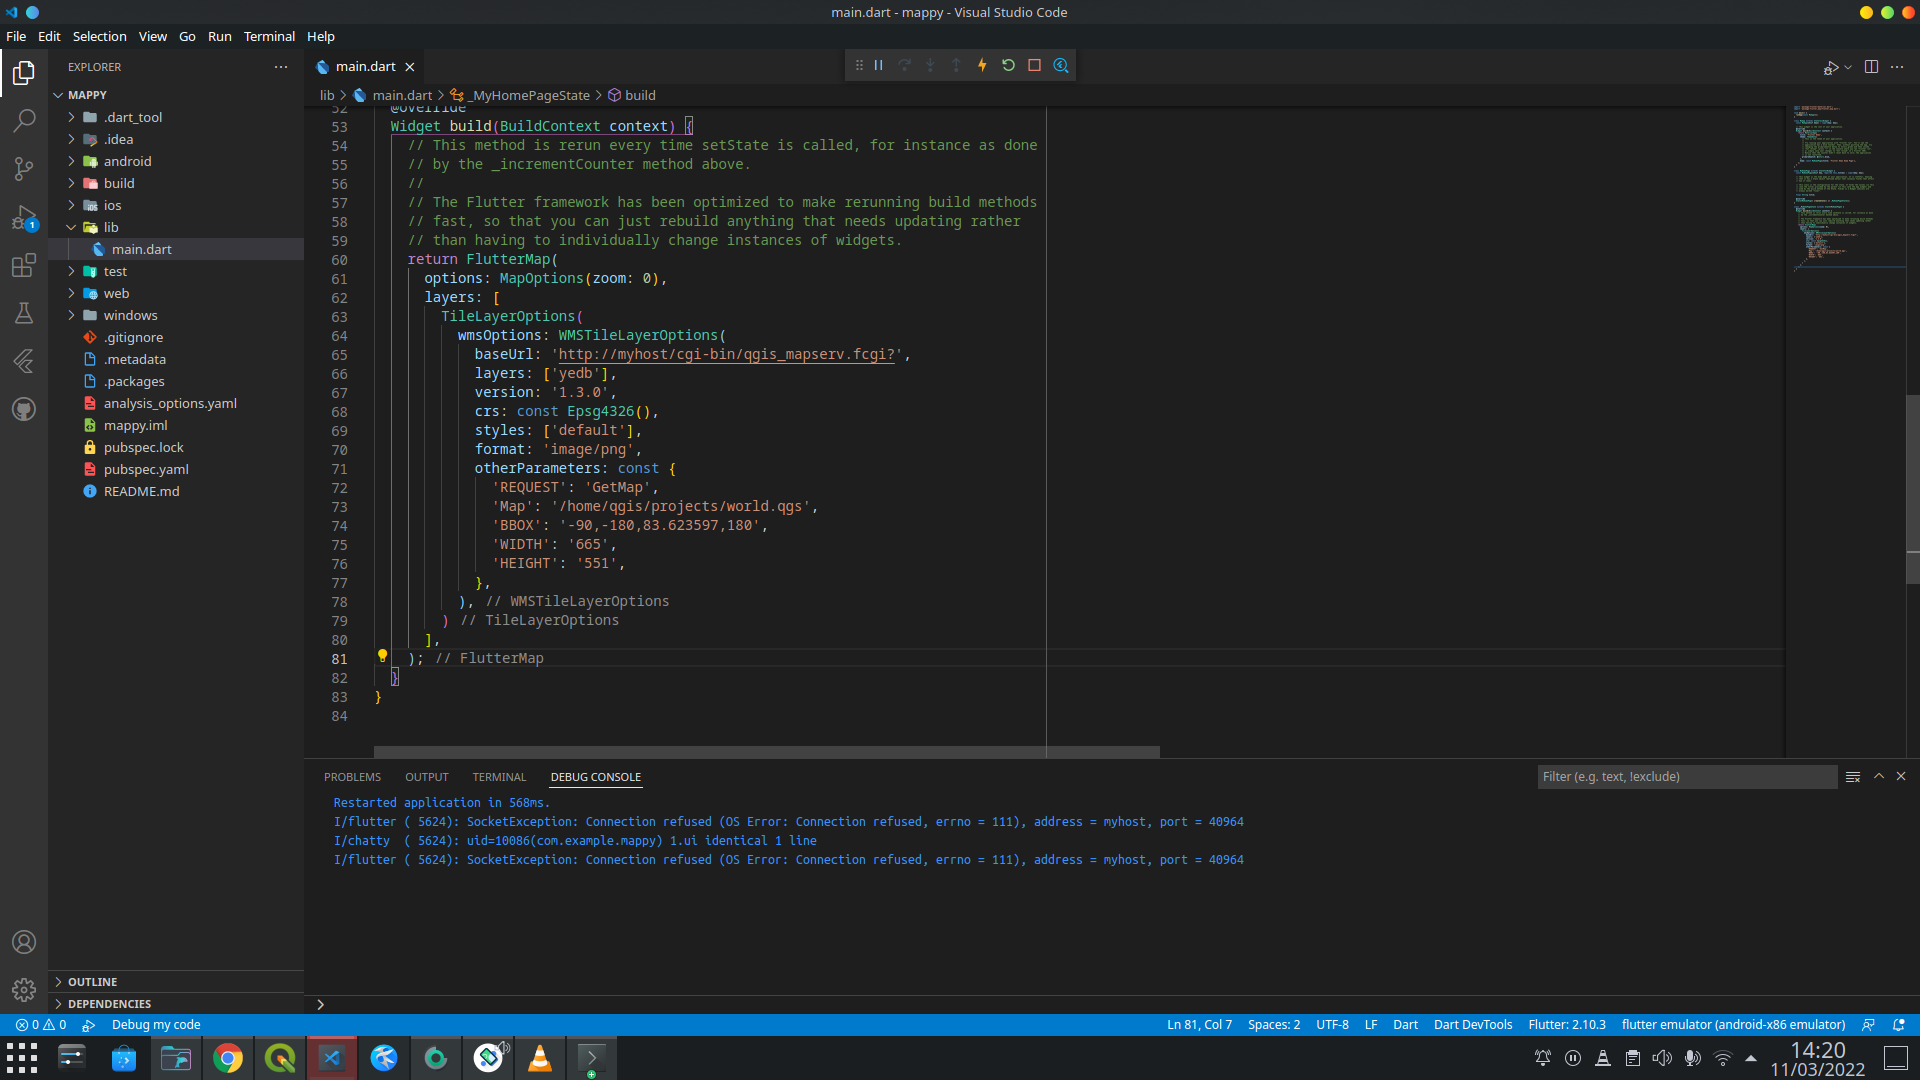Viewport: 1920px width, 1080px height.
Task: Click the Hot Reload lightning icon
Action: pyautogui.click(x=982, y=65)
